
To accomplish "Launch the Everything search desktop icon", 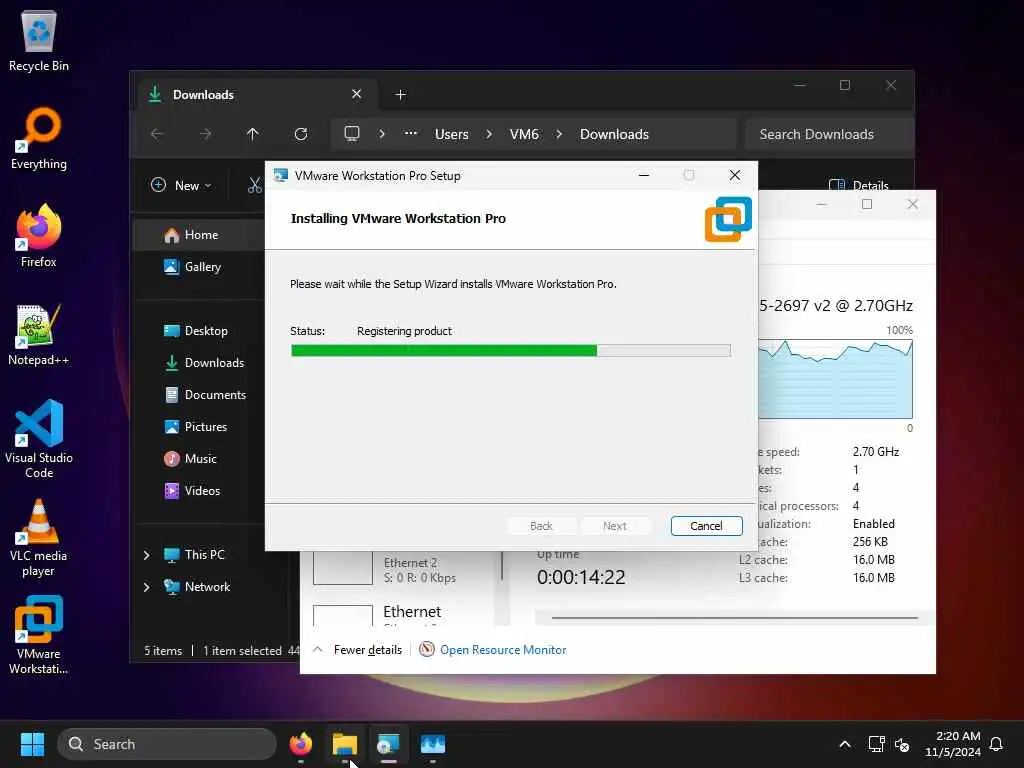I will [39, 138].
